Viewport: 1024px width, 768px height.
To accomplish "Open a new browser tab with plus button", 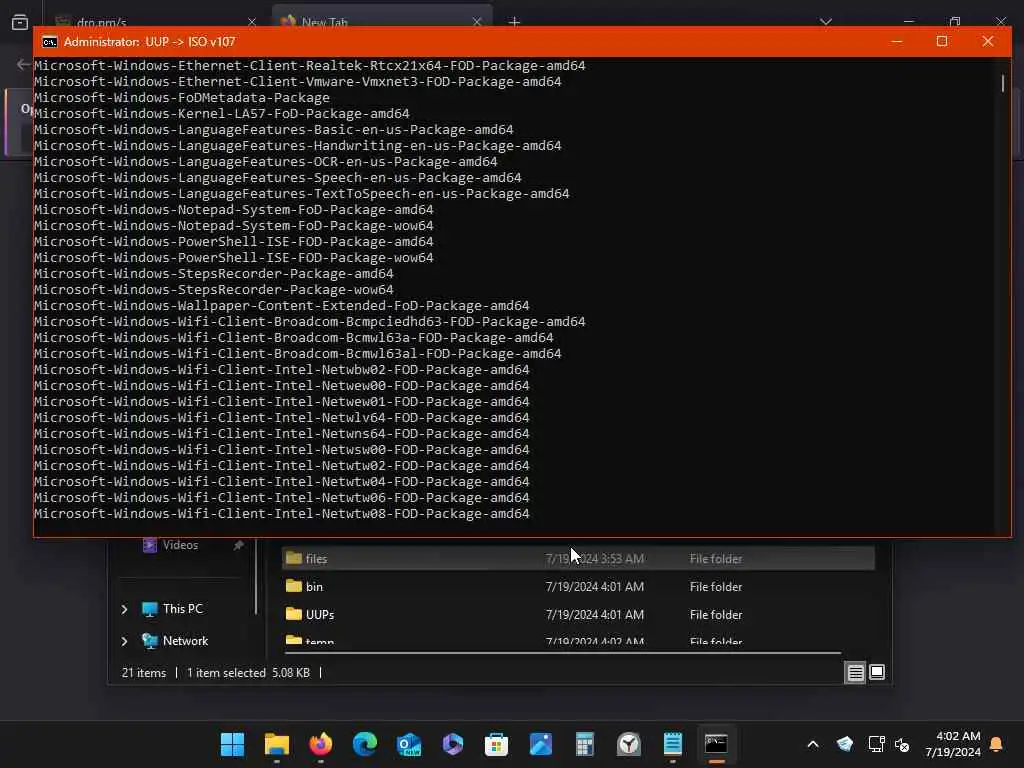I will [515, 22].
